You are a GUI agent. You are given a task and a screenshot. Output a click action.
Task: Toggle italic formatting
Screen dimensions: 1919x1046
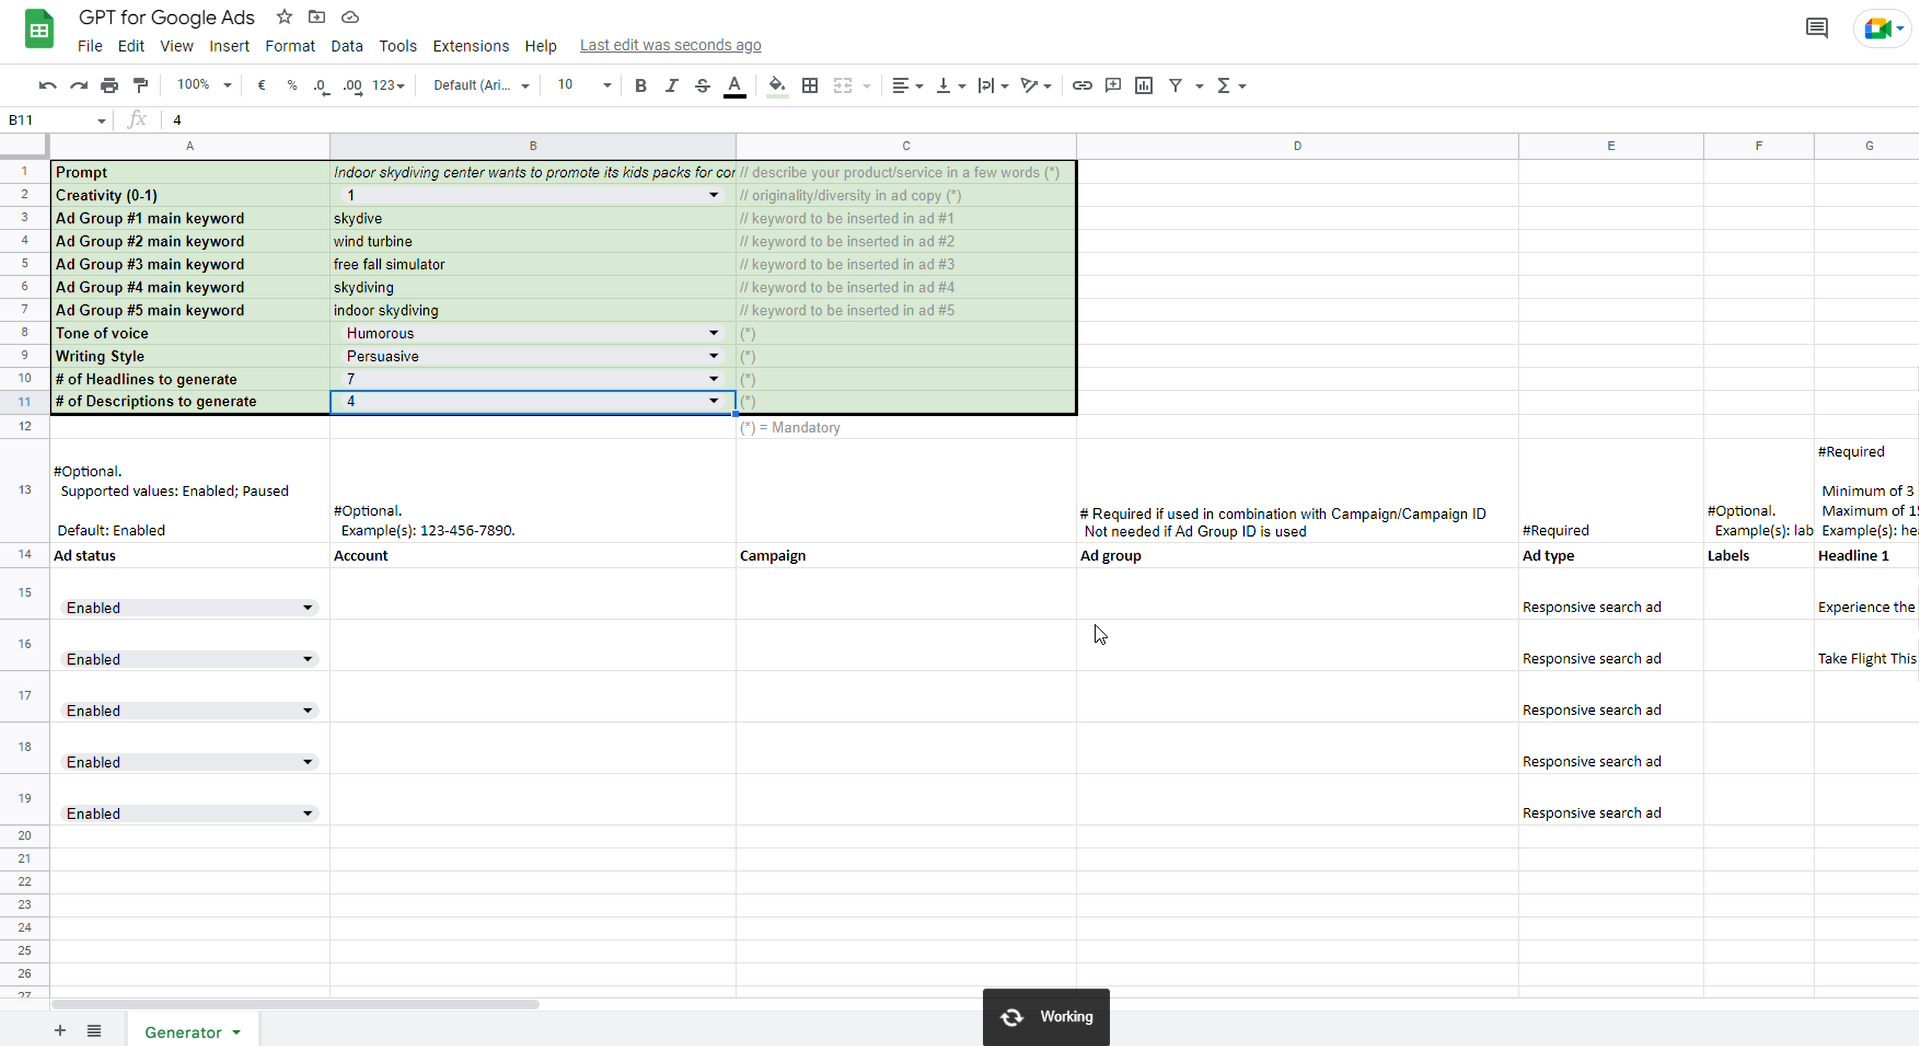[671, 86]
